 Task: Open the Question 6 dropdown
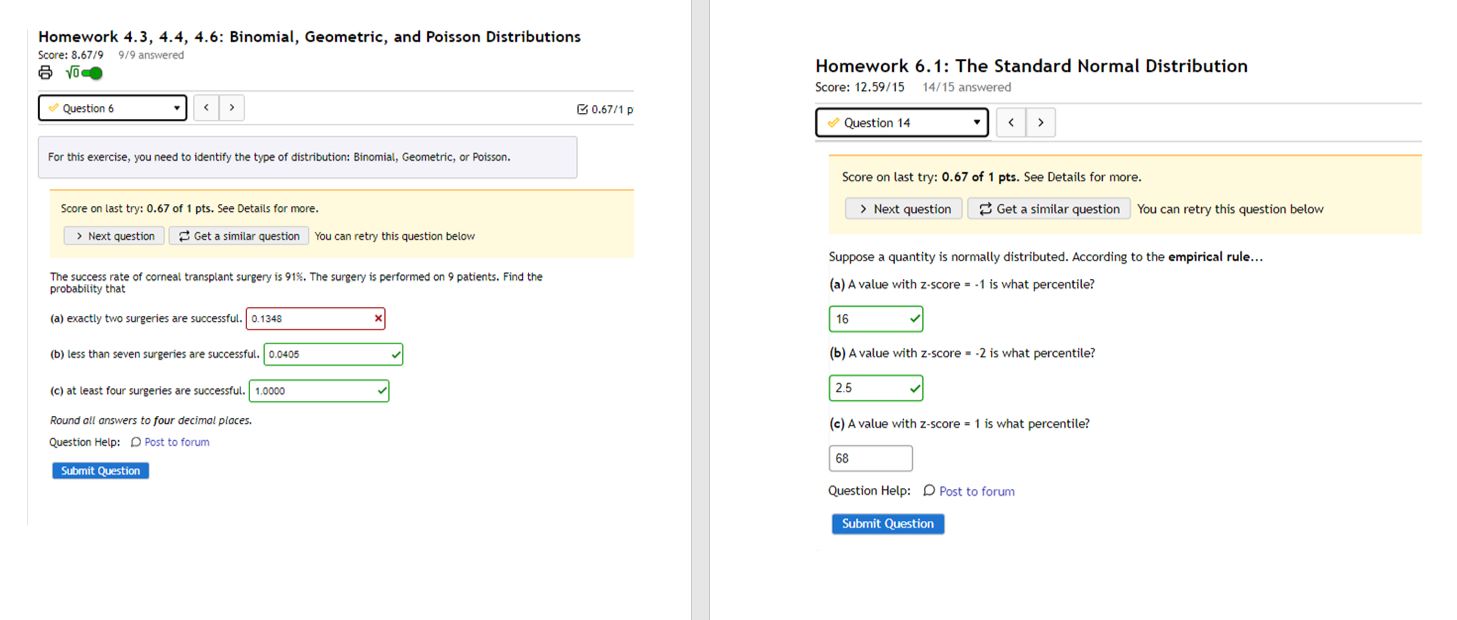tap(112, 108)
